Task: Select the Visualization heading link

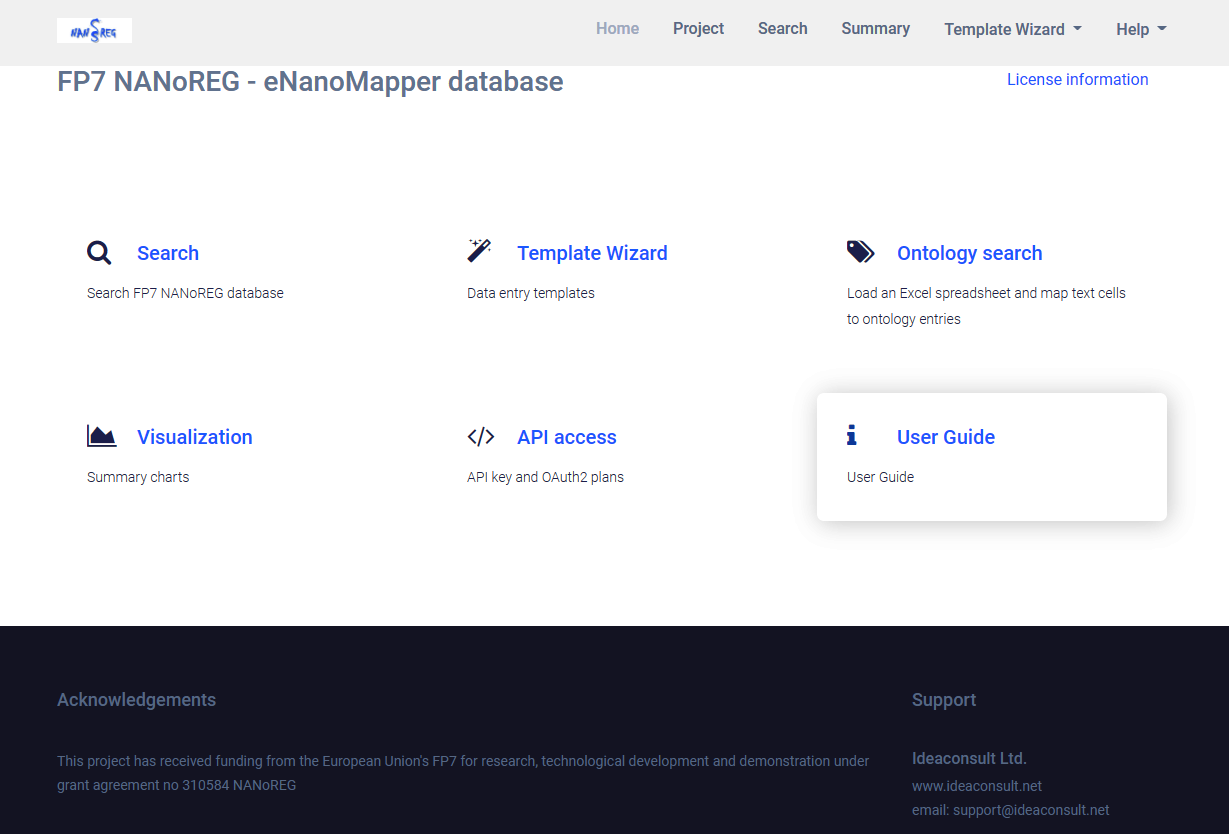Action: point(194,437)
